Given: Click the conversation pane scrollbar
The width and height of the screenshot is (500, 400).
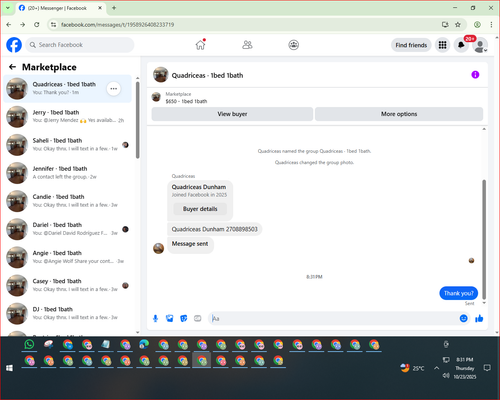Looking at the screenshot, I should [484, 239].
